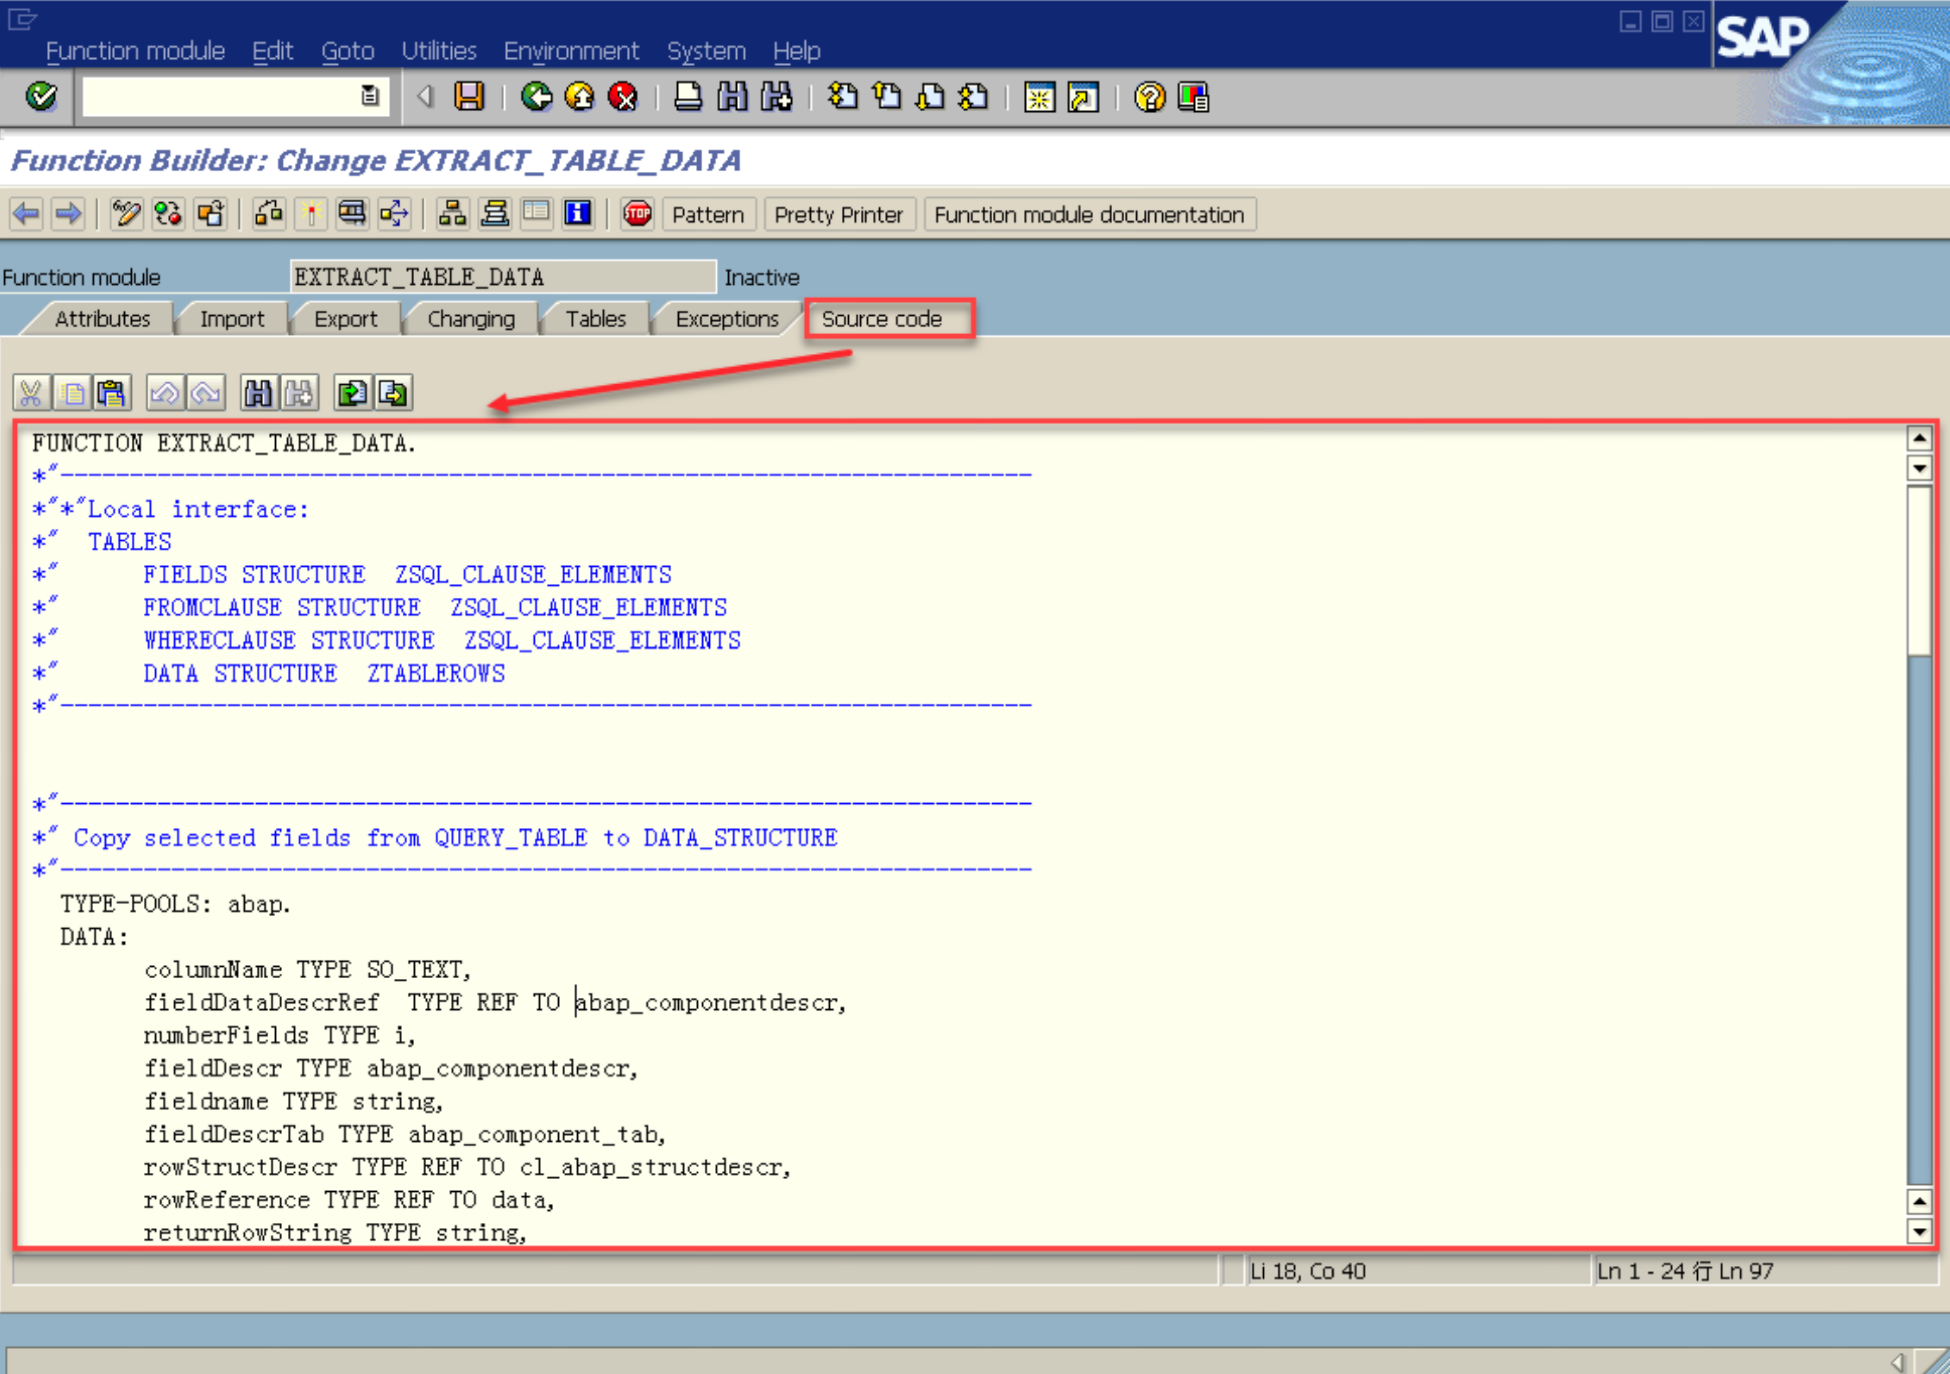Image resolution: width=1950 pixels, height=1374 pixels.
Task: Open the command field history dropdown
Action: 370,96
